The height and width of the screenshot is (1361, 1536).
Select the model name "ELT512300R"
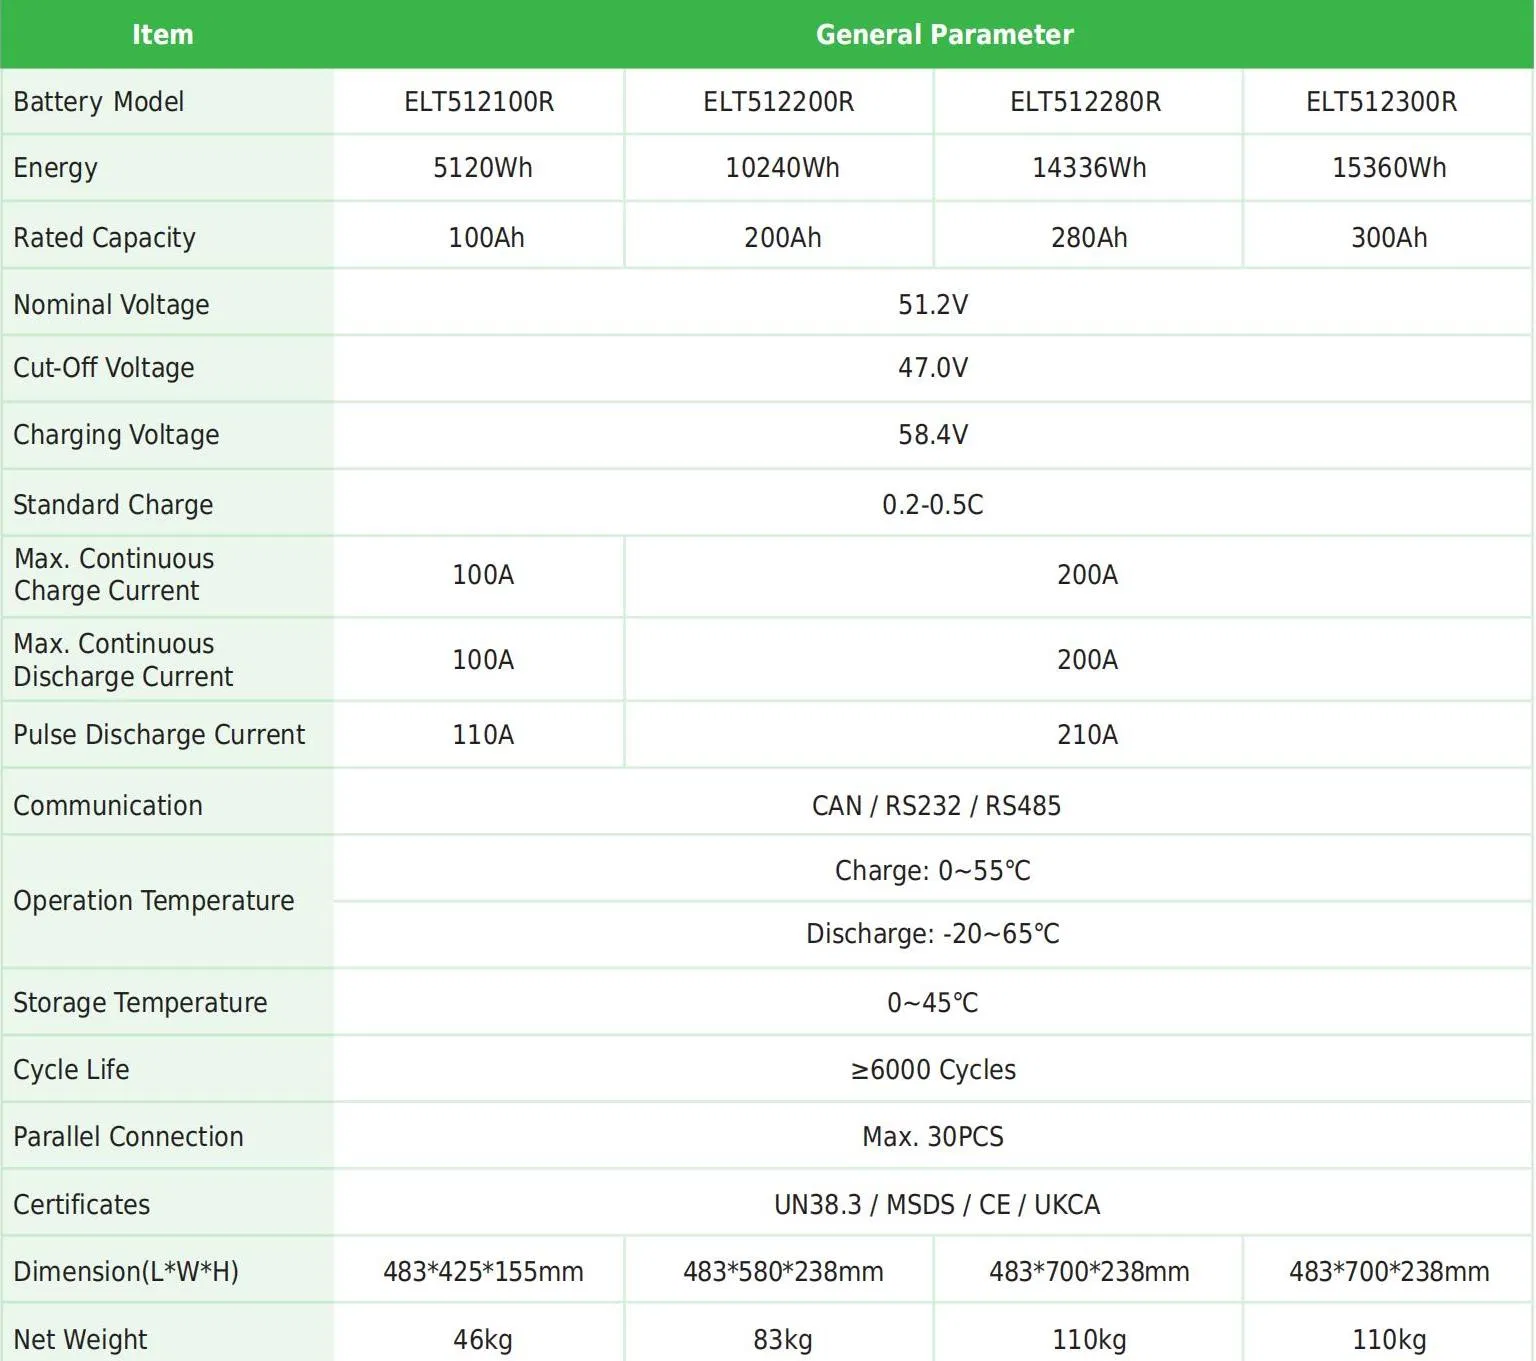tap(1382, 102)
